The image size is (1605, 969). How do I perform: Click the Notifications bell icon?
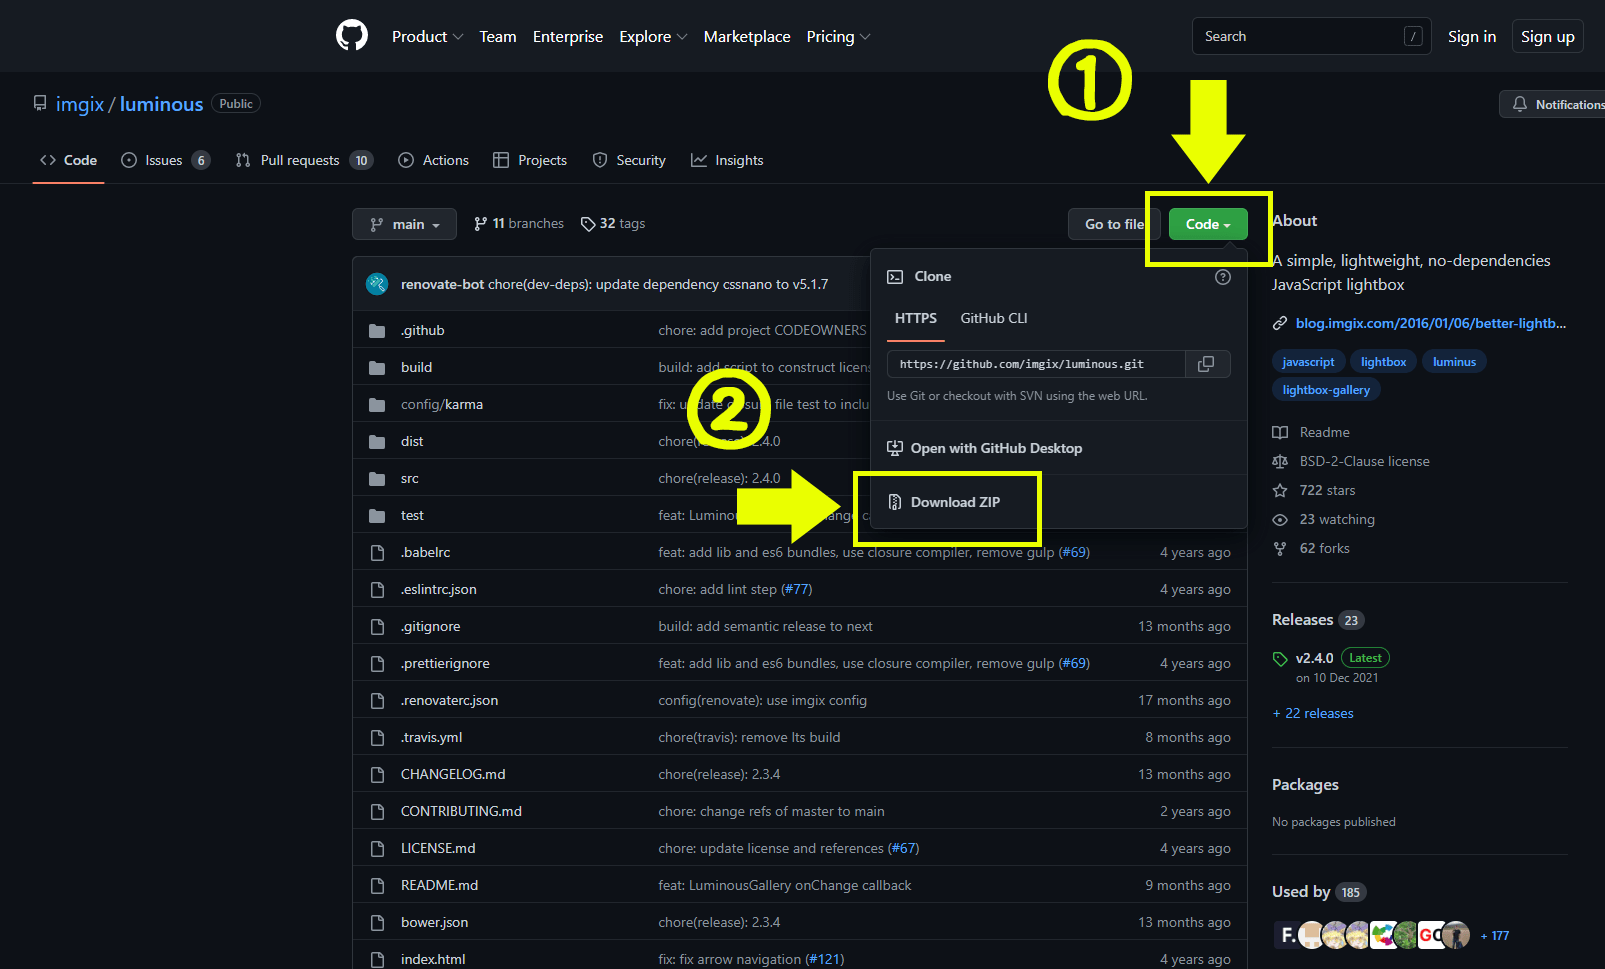click(1520, 104)
